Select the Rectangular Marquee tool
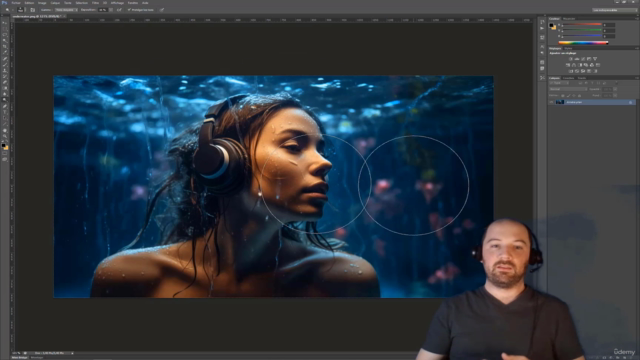The image size is (640, 360). [x=5, y=29]
